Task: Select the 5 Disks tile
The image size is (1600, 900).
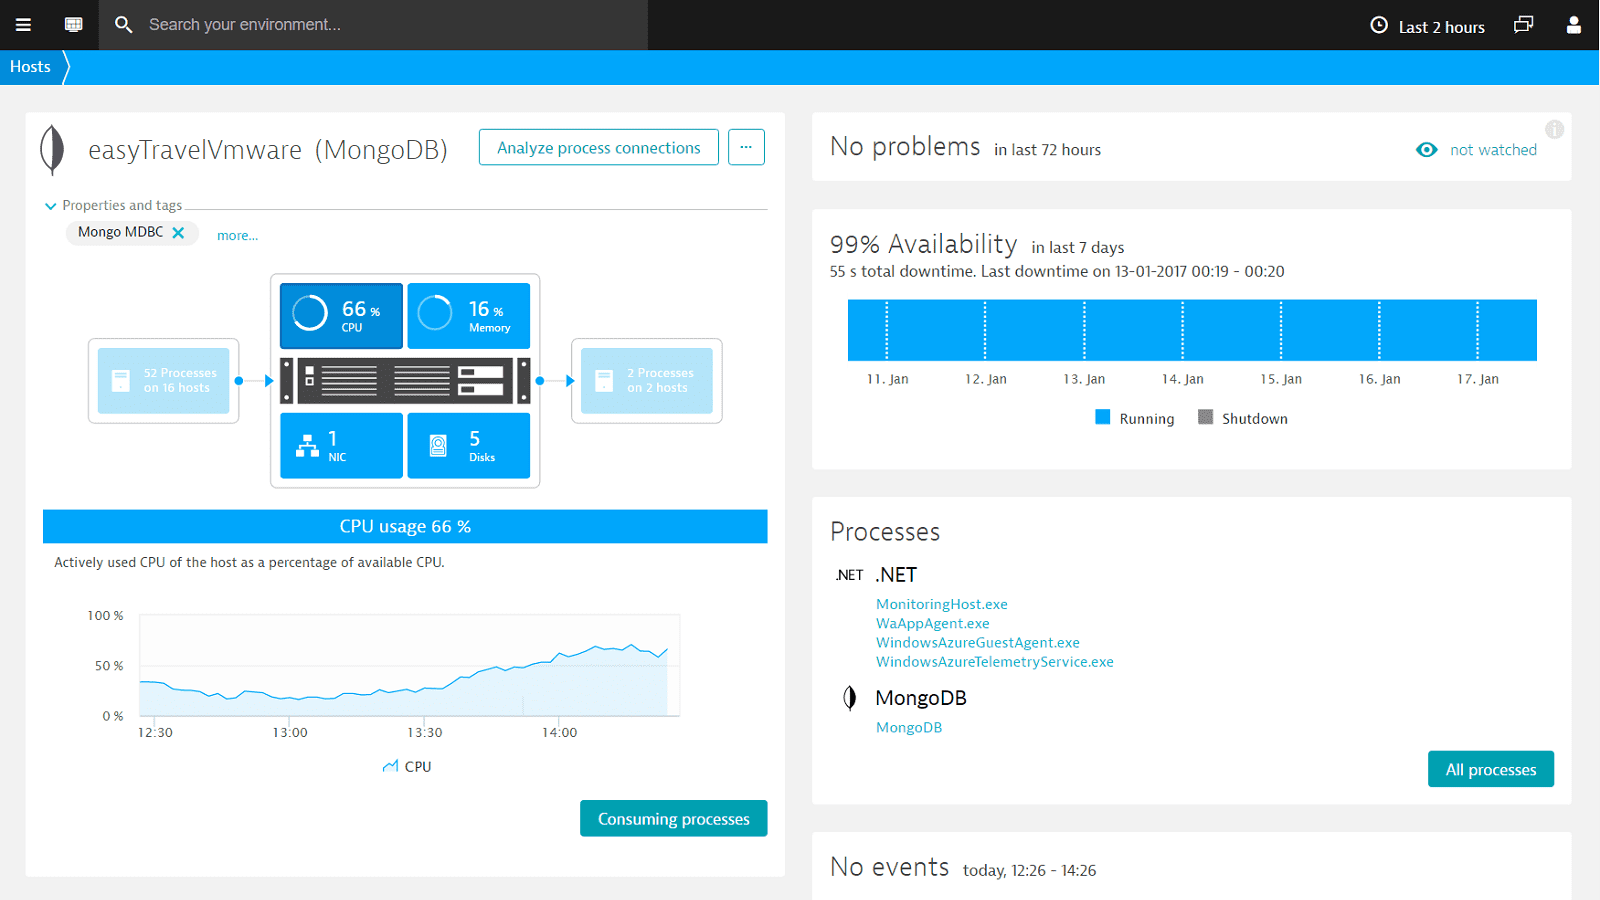Action: pyautogui.click(x=469, y=446)
